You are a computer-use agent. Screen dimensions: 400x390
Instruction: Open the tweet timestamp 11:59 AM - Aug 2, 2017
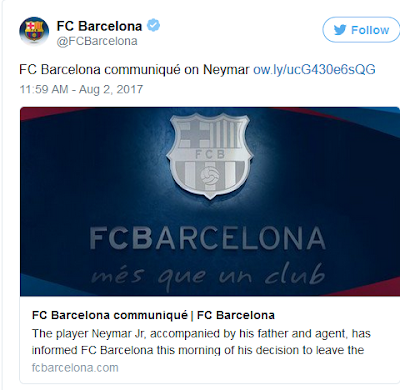pos(81,89)
